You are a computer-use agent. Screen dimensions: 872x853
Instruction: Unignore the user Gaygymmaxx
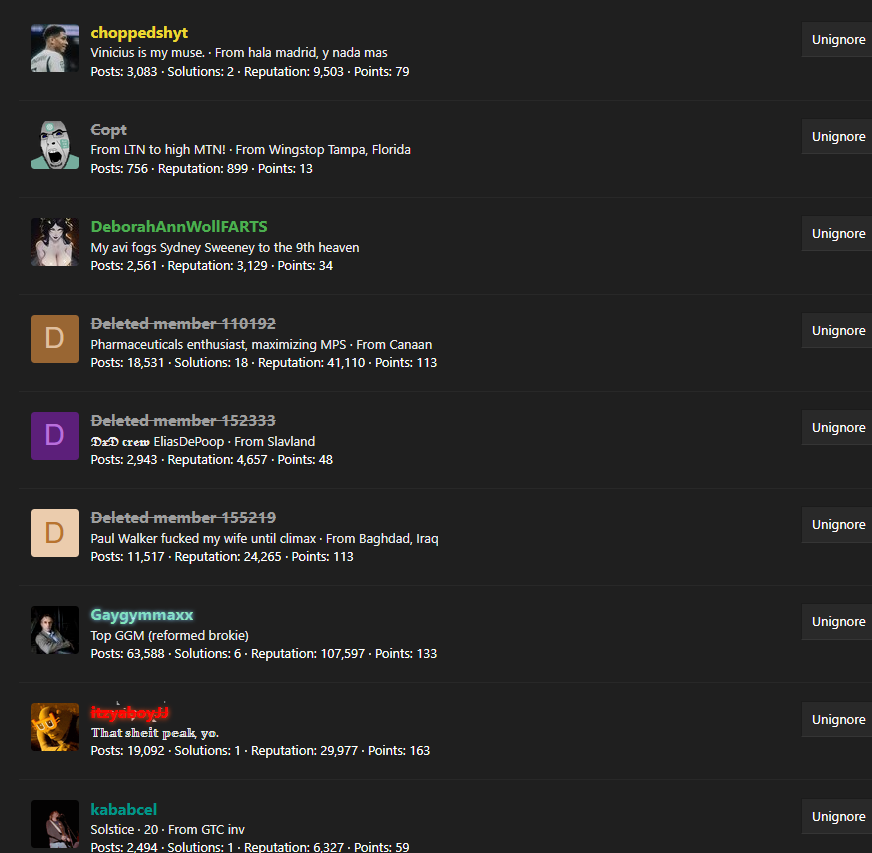tap(837, 622)
